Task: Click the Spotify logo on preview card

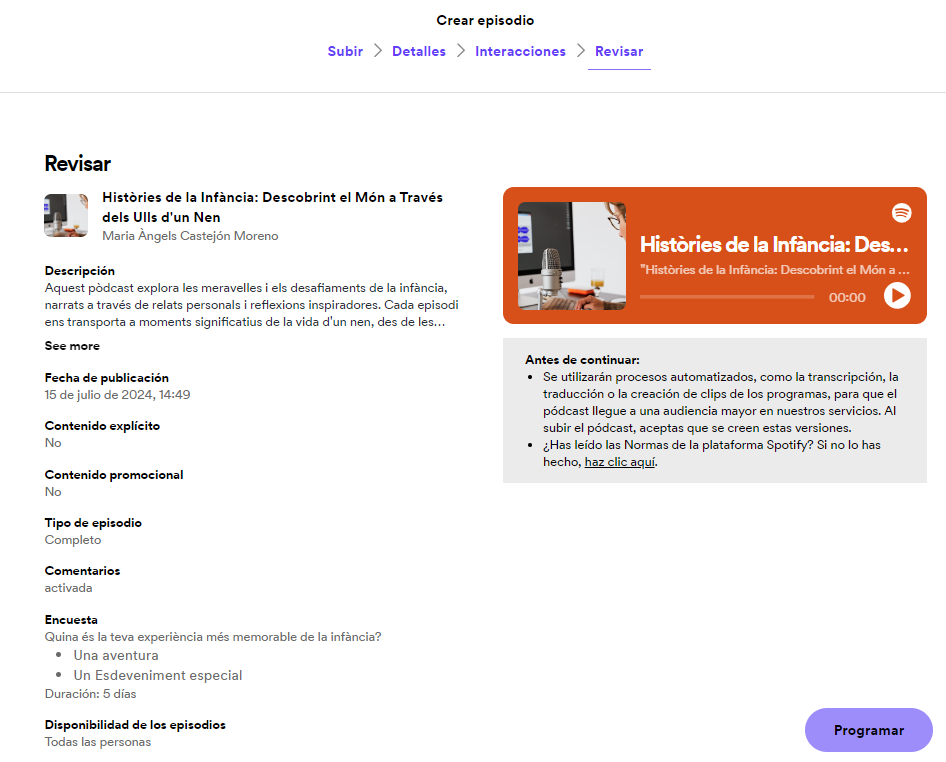Action: point(901,212)
